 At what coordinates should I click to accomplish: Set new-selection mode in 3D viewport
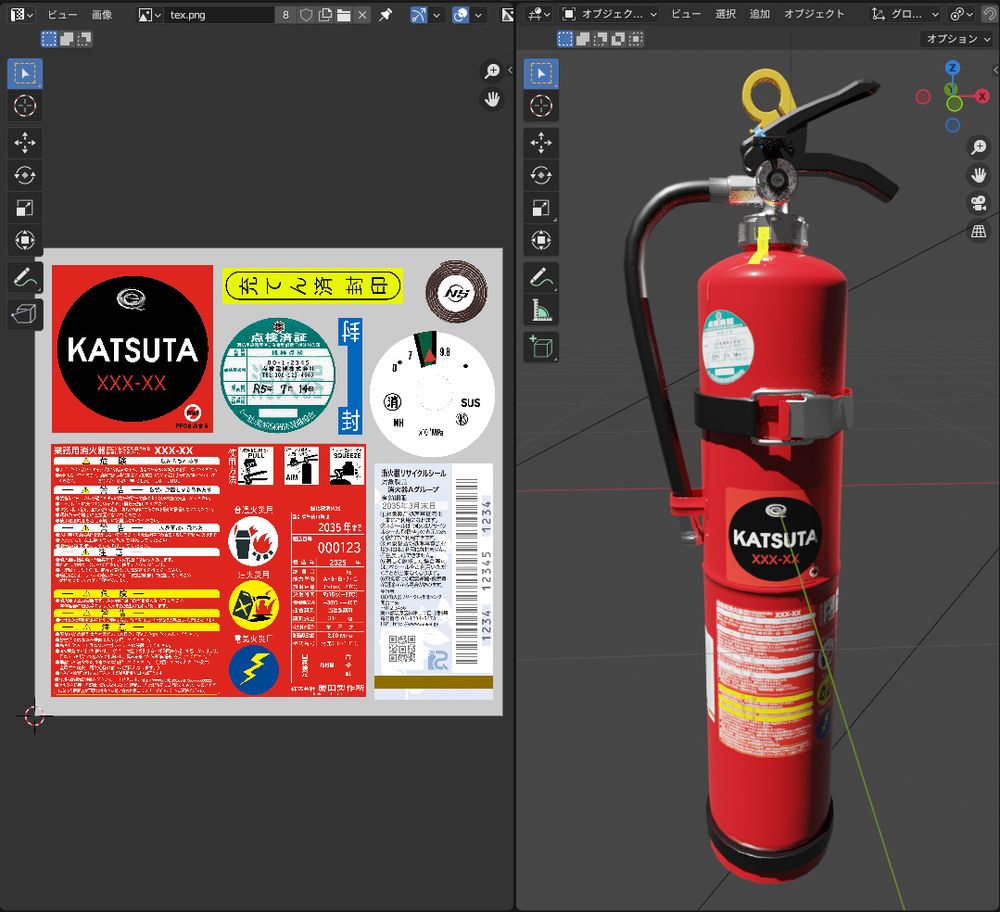(x=565, y=39)
